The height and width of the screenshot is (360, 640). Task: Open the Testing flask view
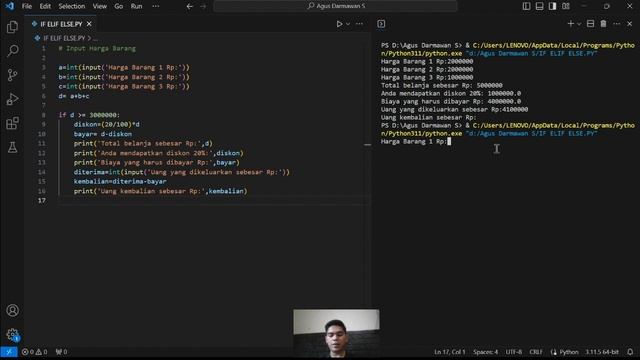(x=12, y=147)
